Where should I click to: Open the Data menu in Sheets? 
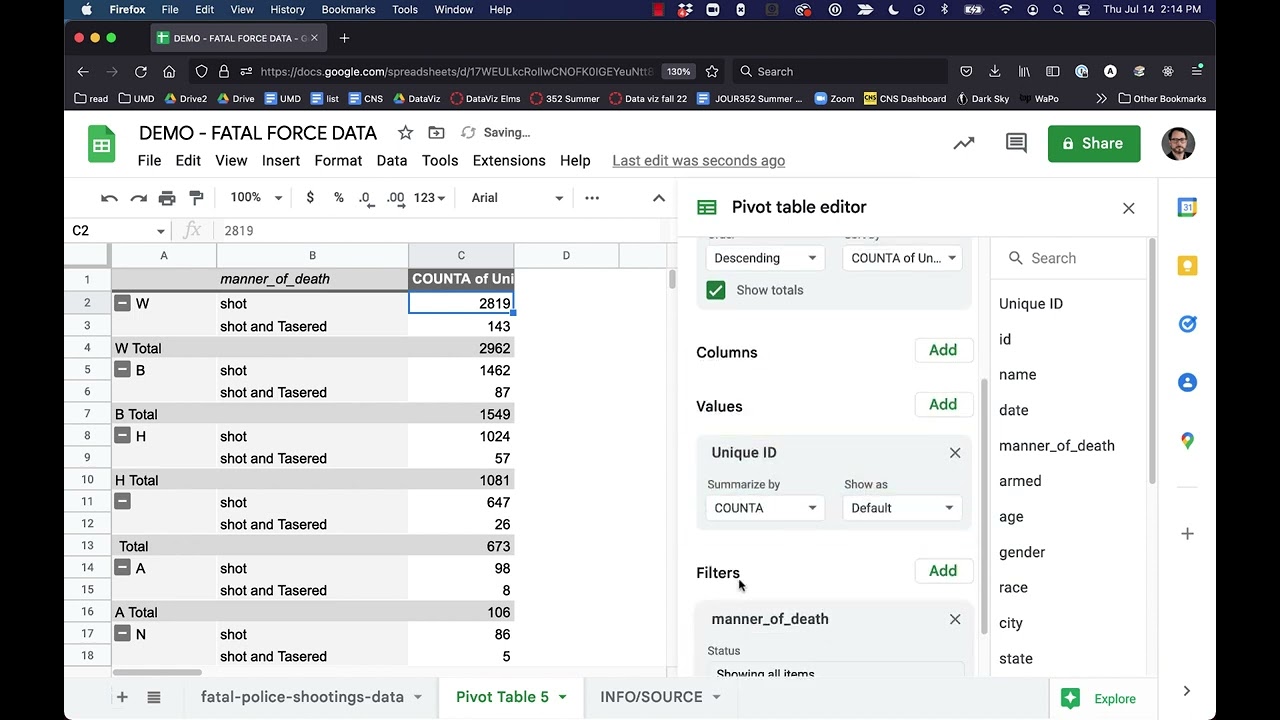(392, 160)
